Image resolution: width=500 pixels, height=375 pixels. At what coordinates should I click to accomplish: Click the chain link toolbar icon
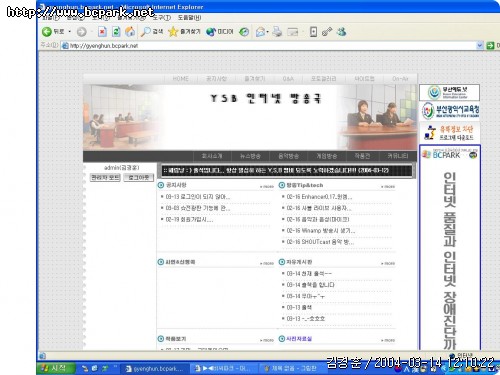coord(327,32)
